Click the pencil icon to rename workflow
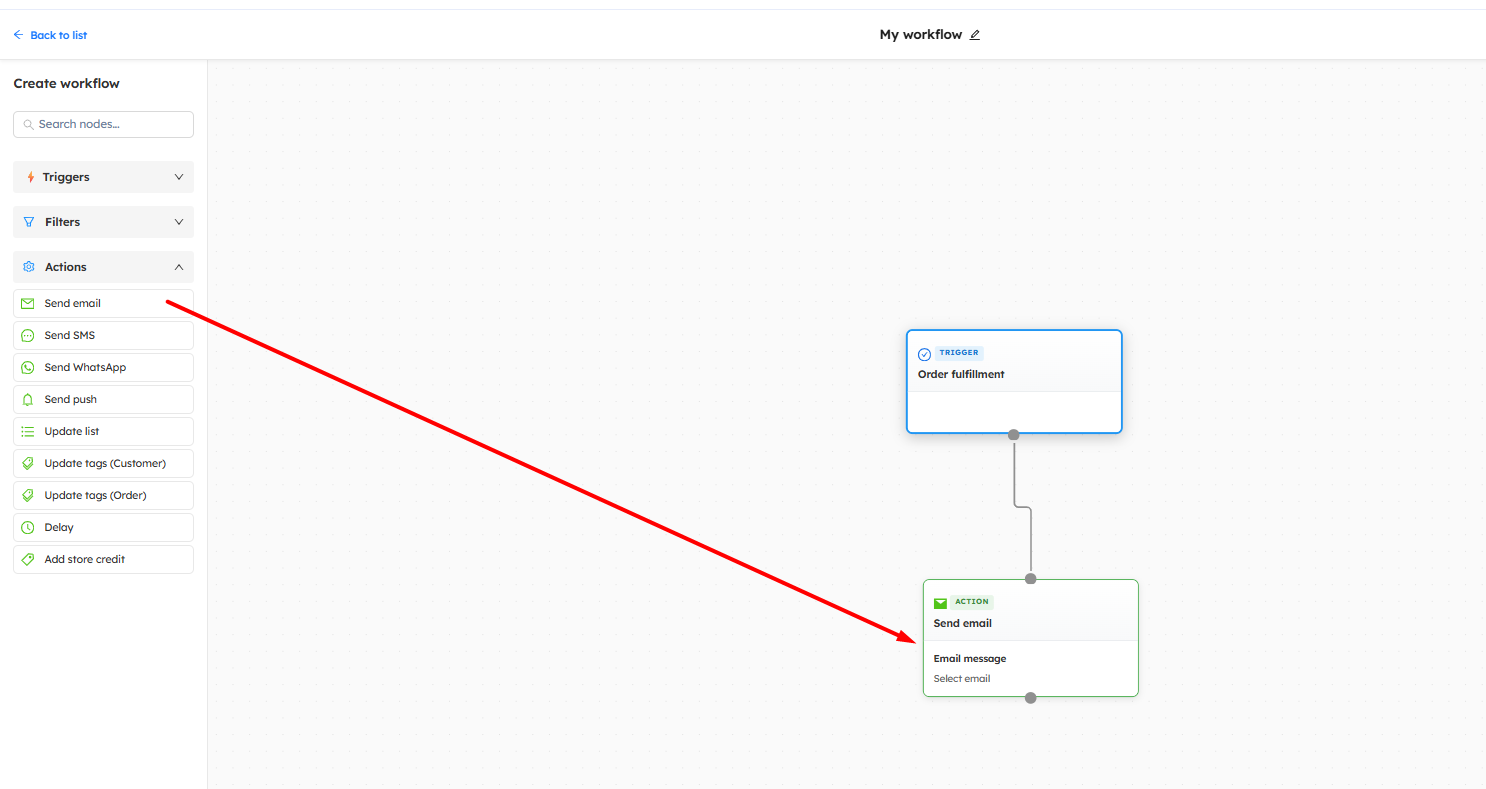Image resolution: width=1486 pixels, height=789 pixels. click(975, 35)
